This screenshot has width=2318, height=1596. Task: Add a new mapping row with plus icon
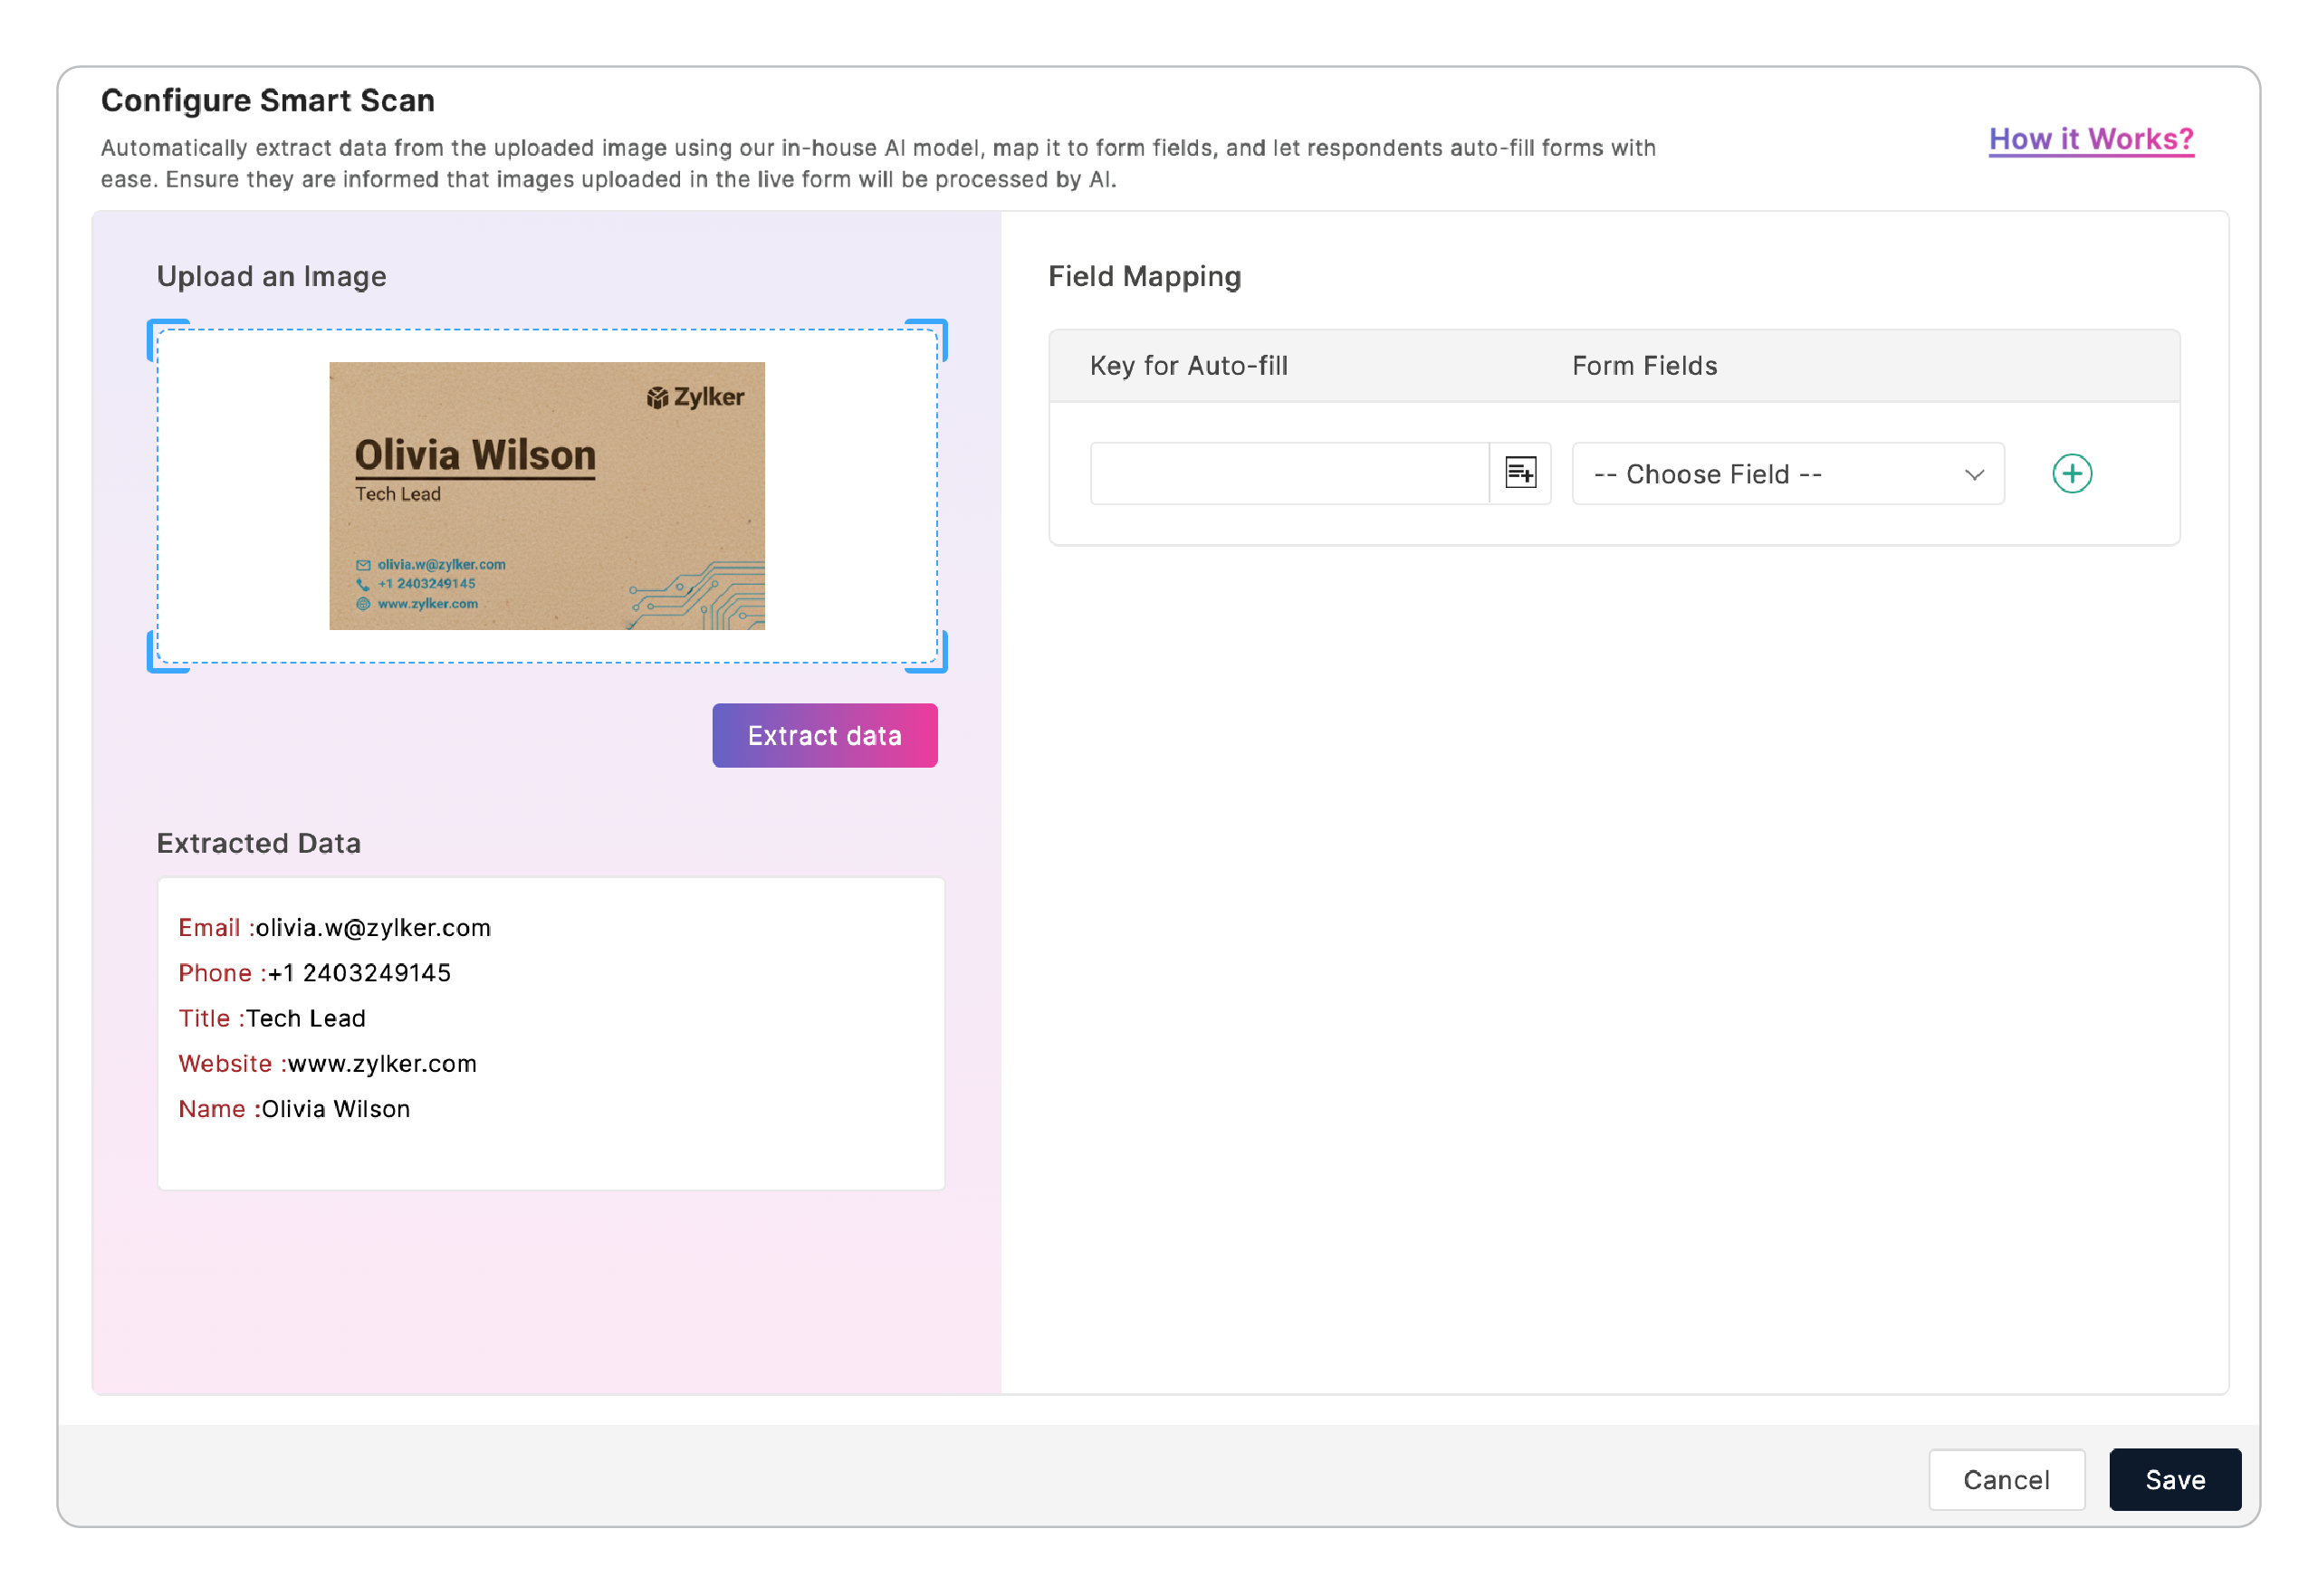[2071, 473]
